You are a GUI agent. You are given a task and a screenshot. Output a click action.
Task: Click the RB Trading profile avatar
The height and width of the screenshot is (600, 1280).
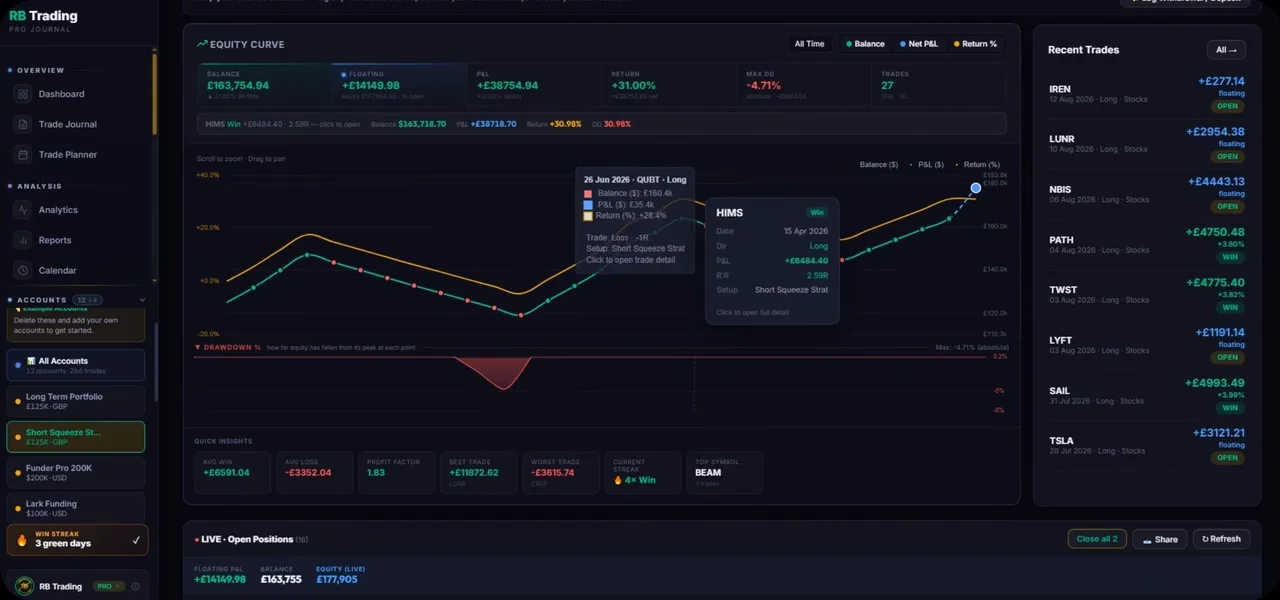tap(23, 587)
